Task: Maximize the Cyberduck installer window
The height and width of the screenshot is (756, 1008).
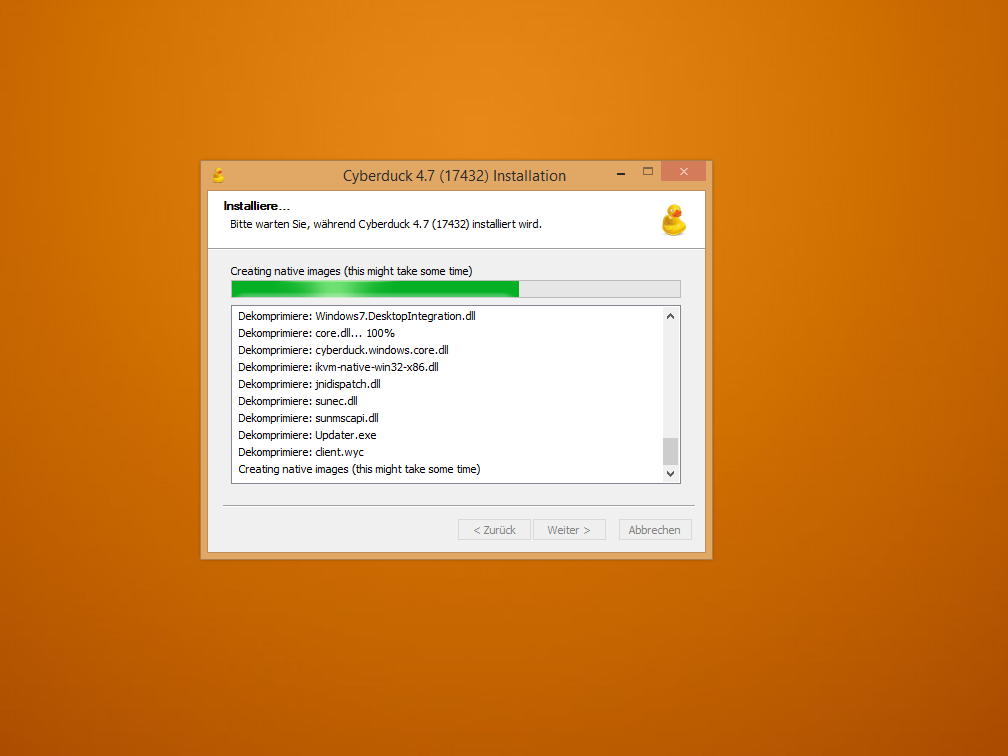Action: coord(647,172)
